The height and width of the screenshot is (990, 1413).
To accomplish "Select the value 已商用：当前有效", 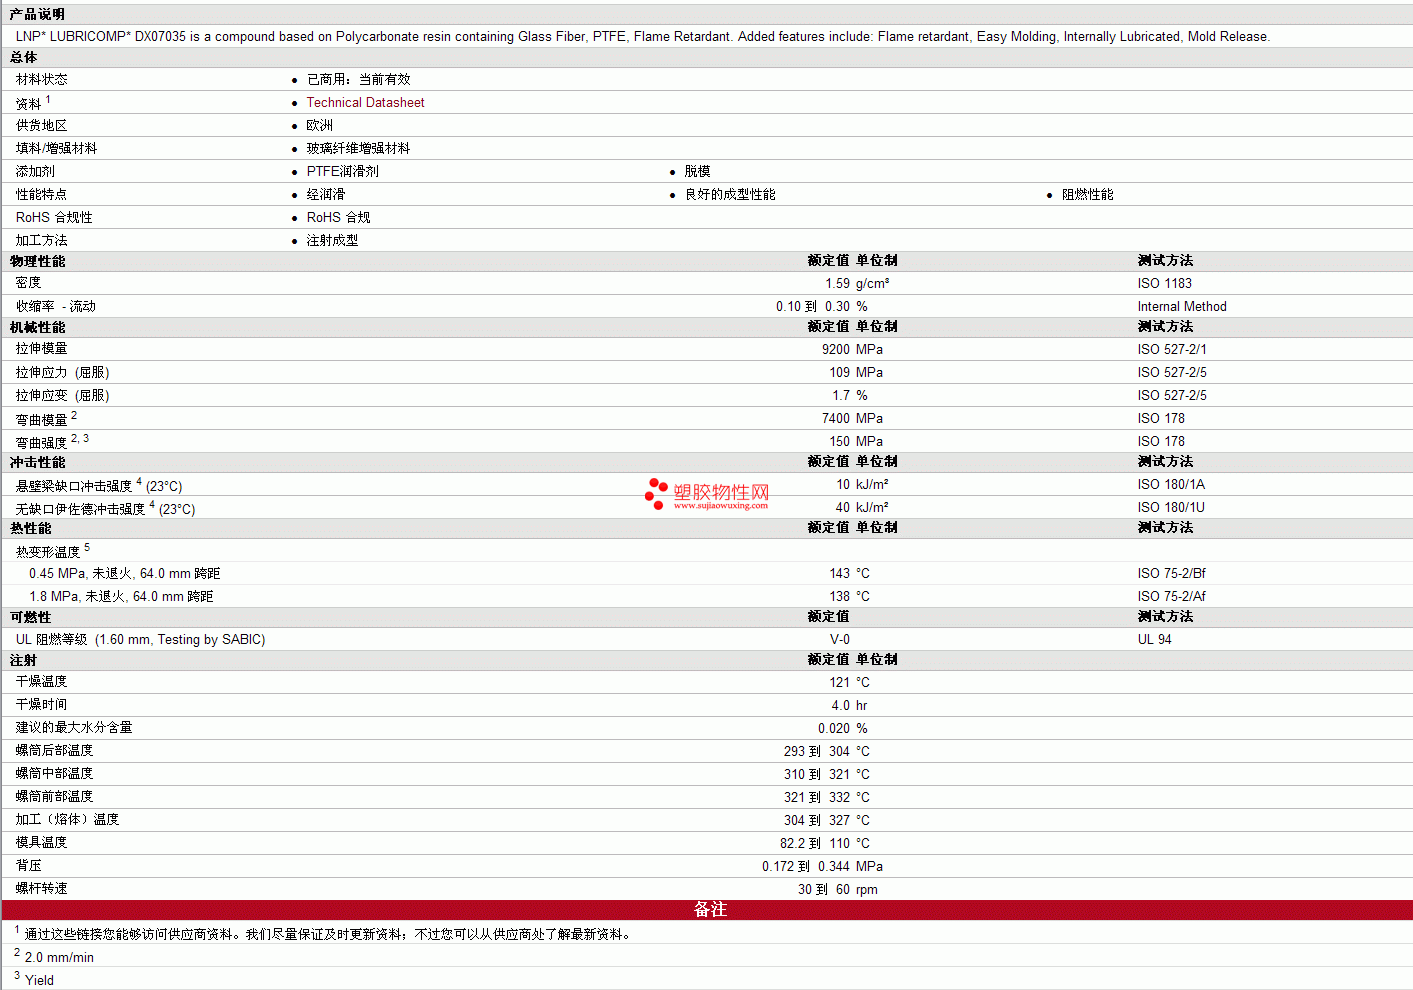I will (x=358, y=79).
